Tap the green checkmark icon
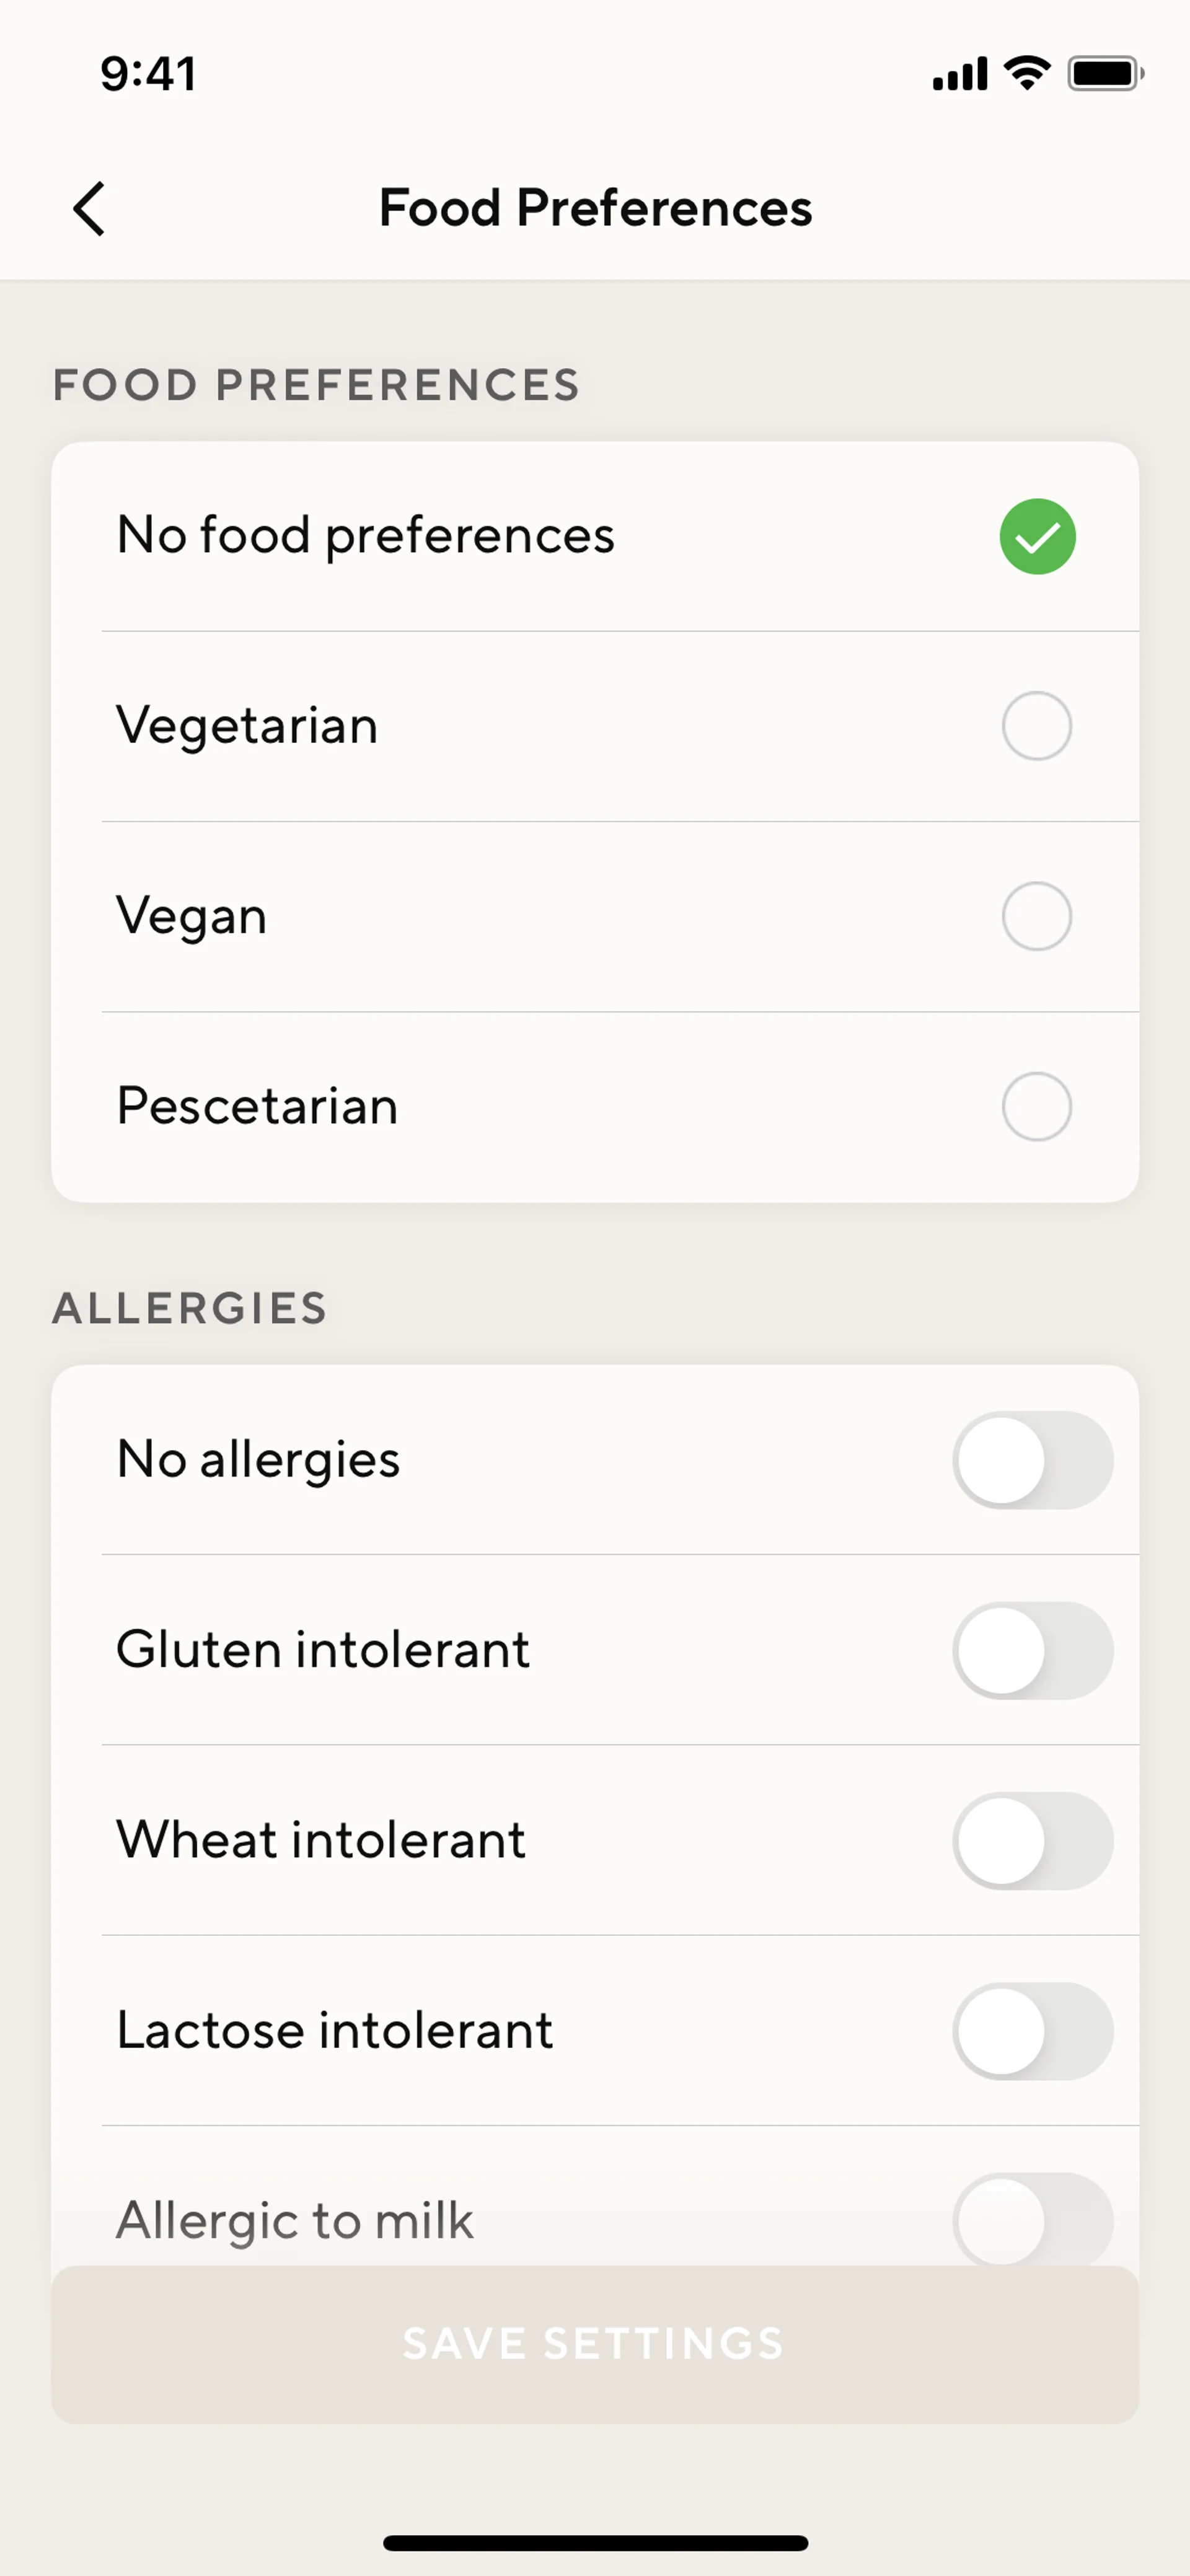This screenshot has height=2576, width=1190. click(x=1037, y=537)
